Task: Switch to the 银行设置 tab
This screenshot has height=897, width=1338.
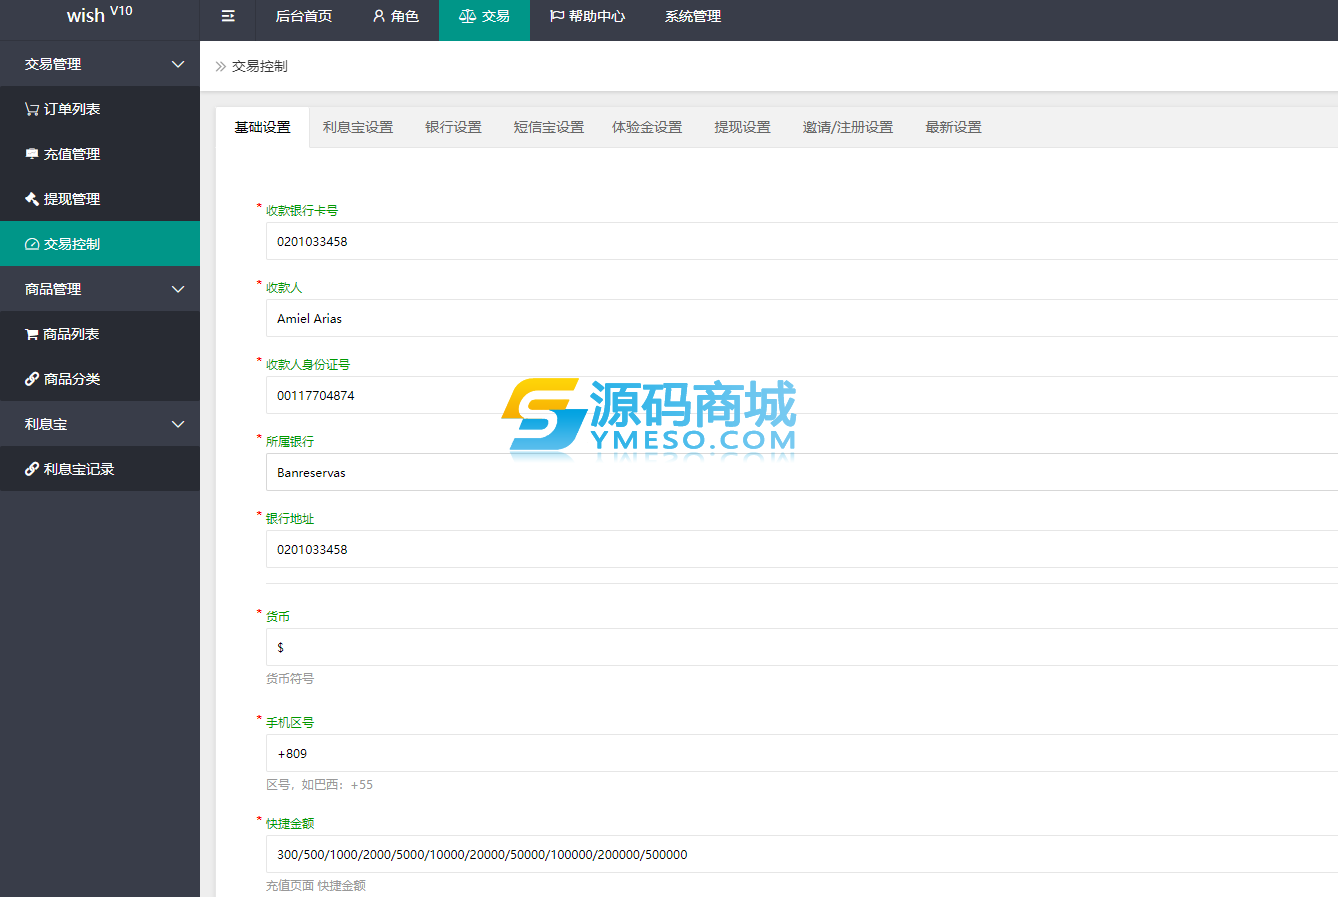Action: tap(454, 127)
